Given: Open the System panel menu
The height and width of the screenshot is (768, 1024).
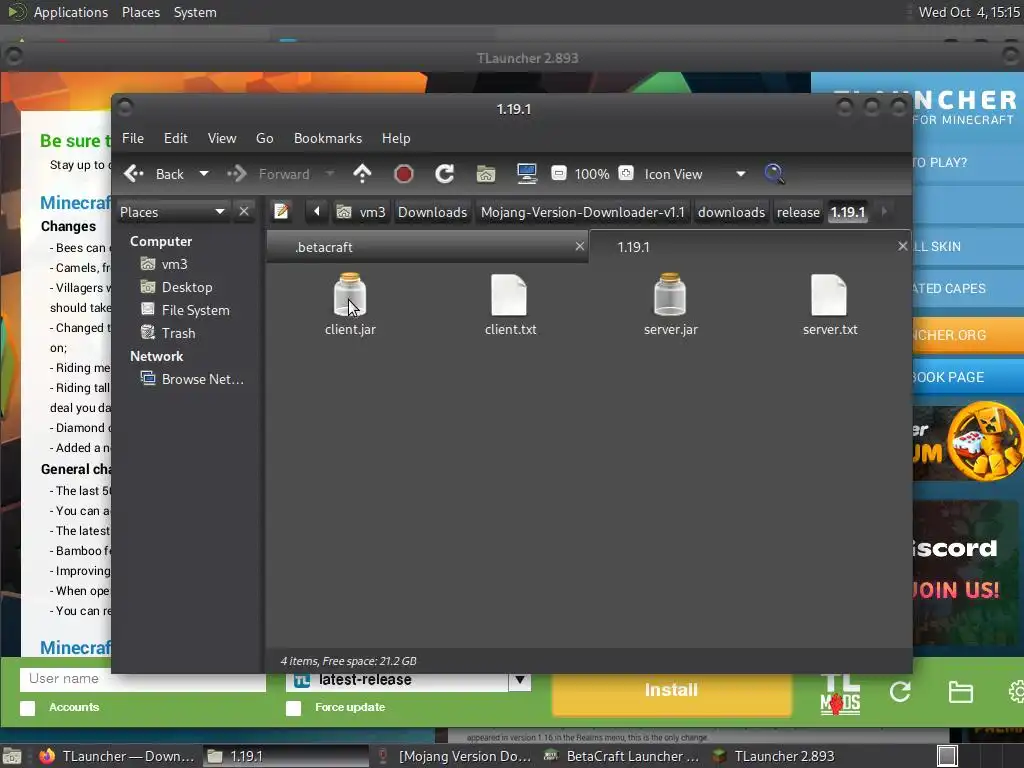Looking at the screenshot, I should click(x=195, y=12).
